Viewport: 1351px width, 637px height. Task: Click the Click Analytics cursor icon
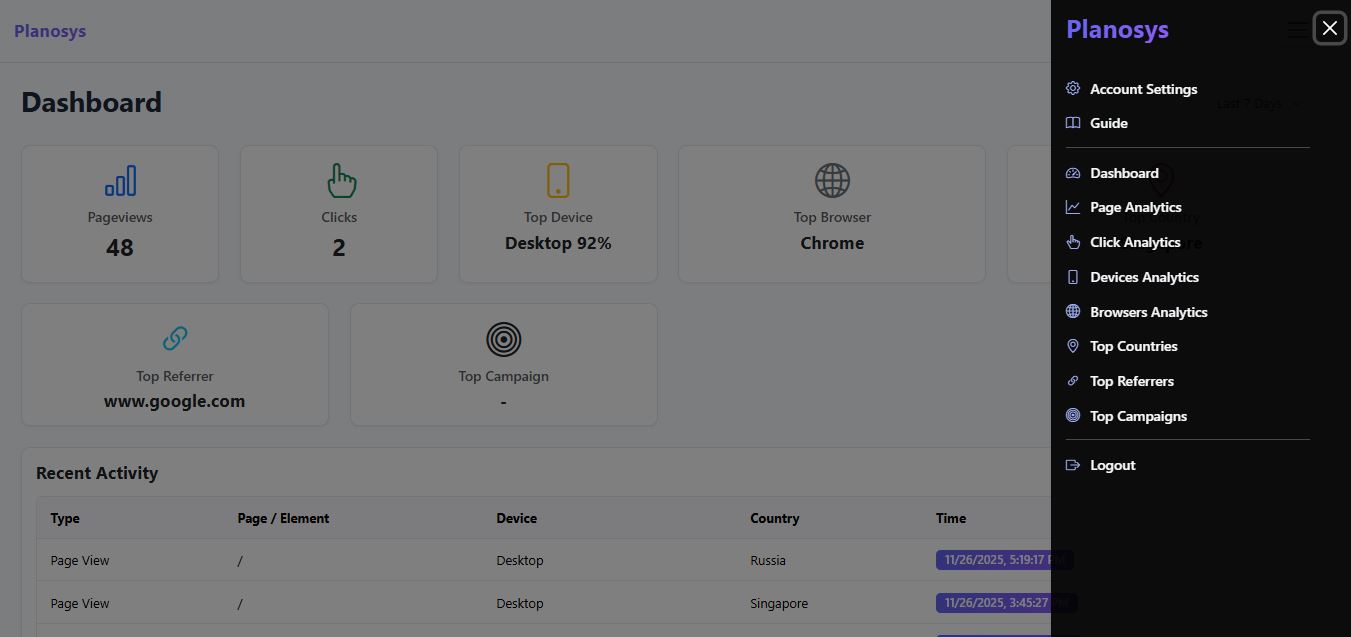pyautogui.click(x=1073, y=241)
